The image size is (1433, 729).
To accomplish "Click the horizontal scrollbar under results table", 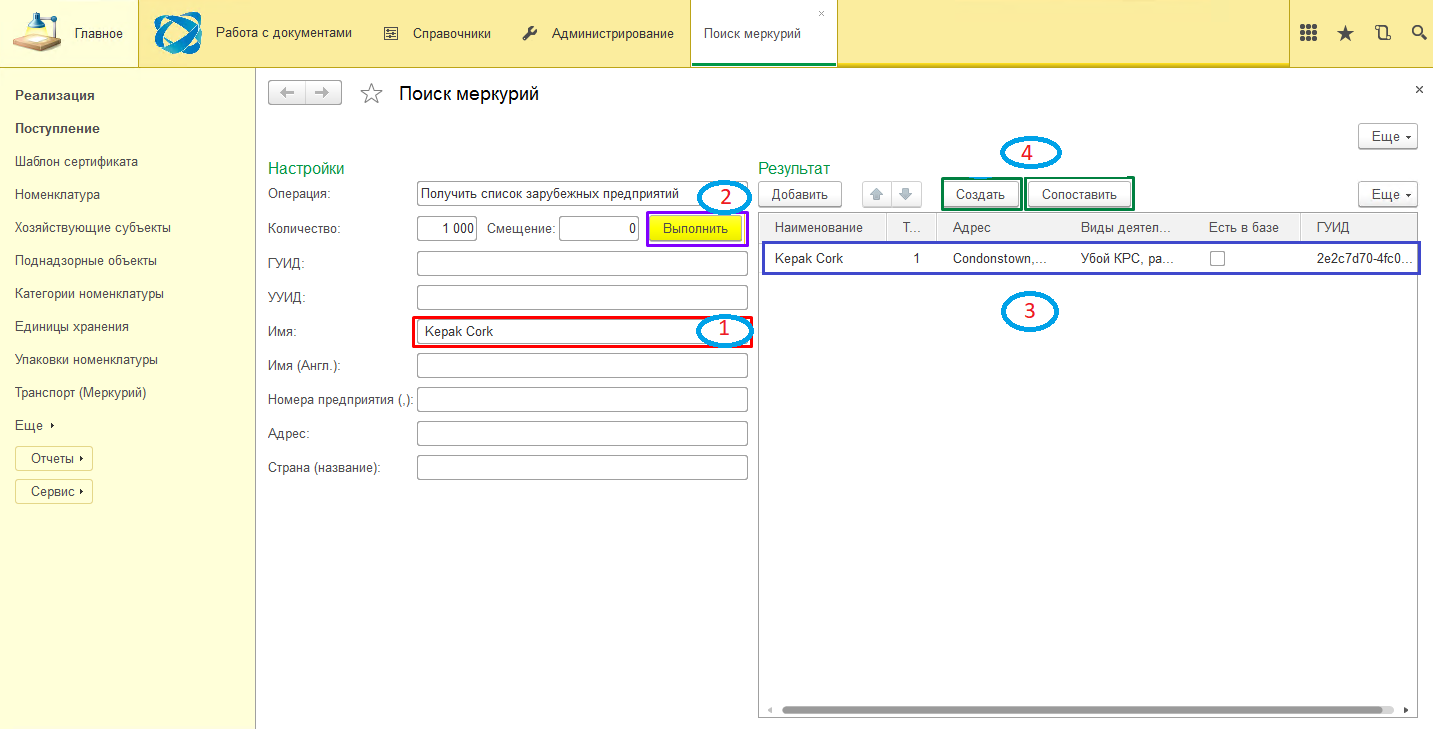I will 1082,710.
